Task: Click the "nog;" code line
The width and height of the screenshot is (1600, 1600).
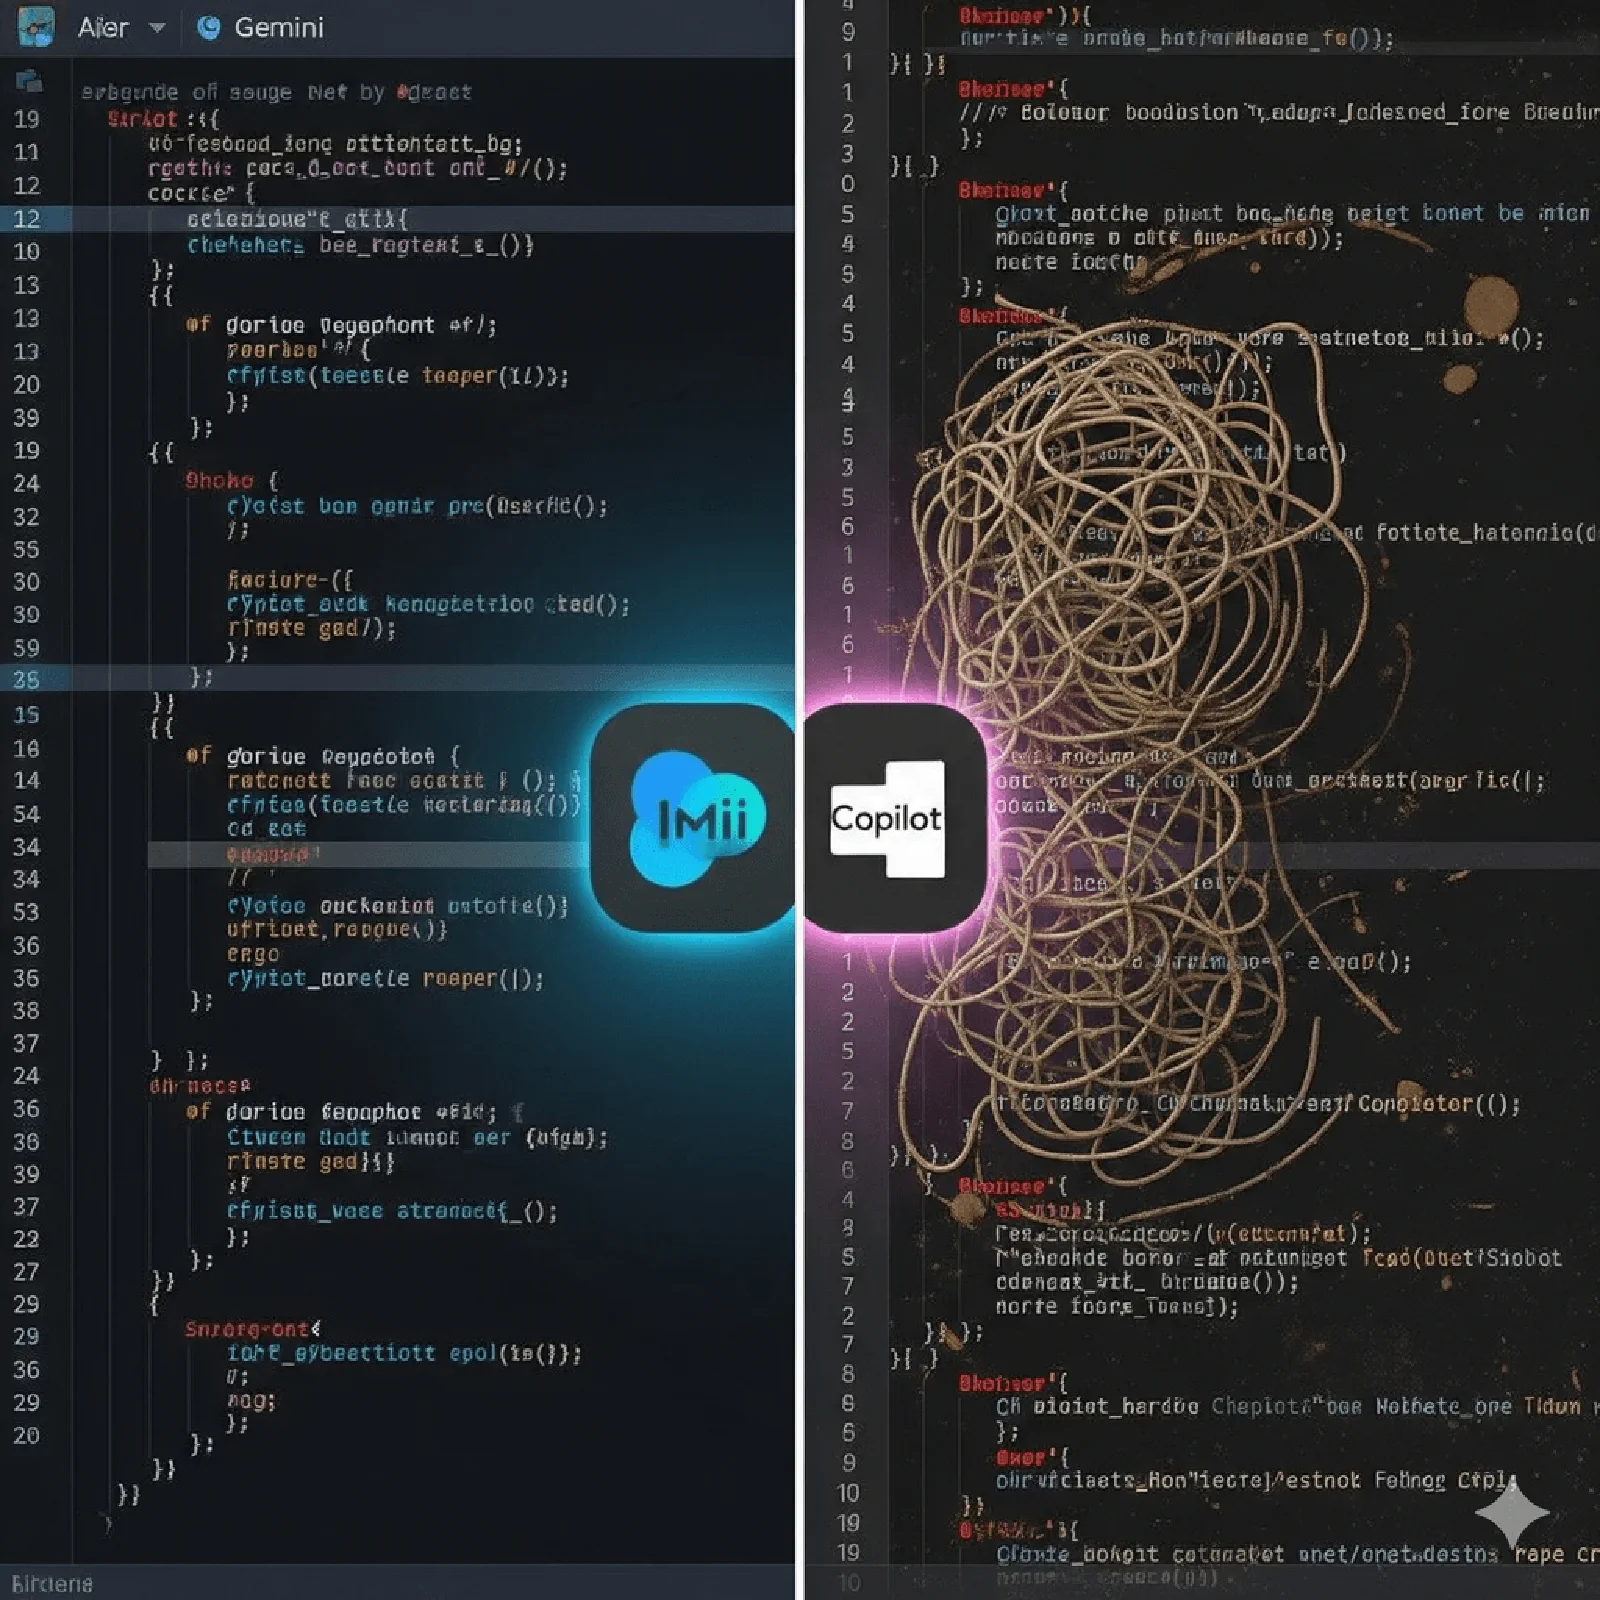Action: pyautogui.click(x=251, y=1401)
